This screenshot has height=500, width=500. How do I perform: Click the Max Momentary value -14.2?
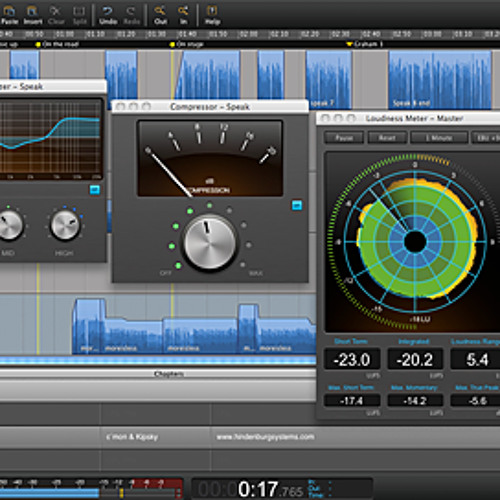(415, 400)
